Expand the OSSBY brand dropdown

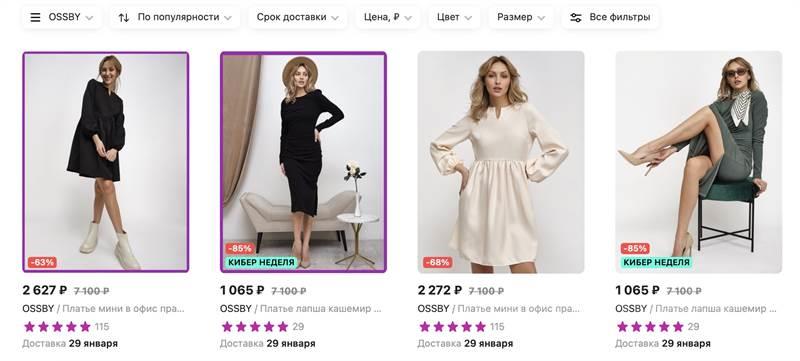pos(62,17)
